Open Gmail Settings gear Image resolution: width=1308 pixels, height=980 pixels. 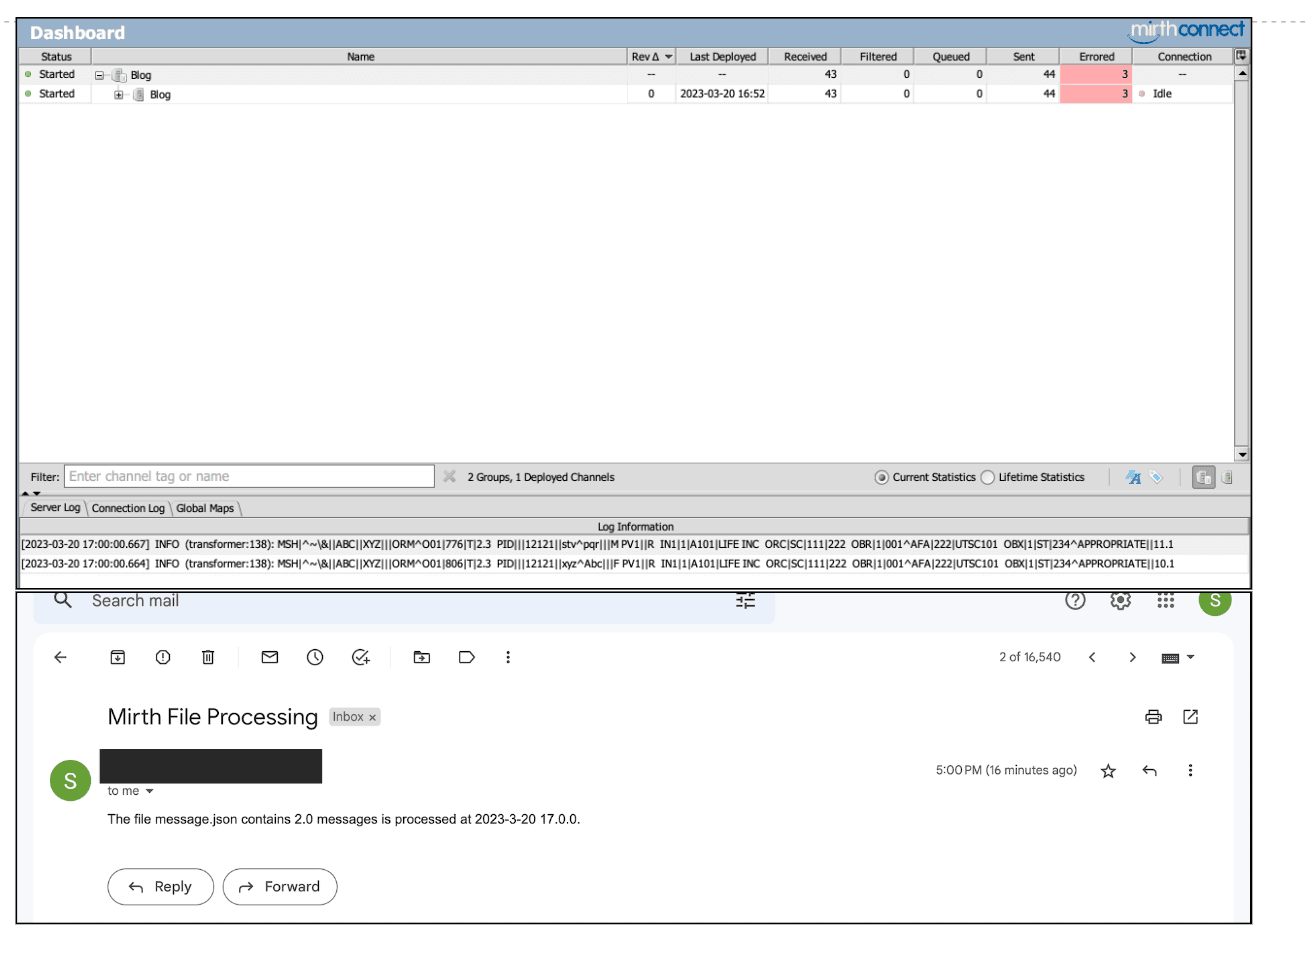pyautogui.click(x=1121, y=600)
